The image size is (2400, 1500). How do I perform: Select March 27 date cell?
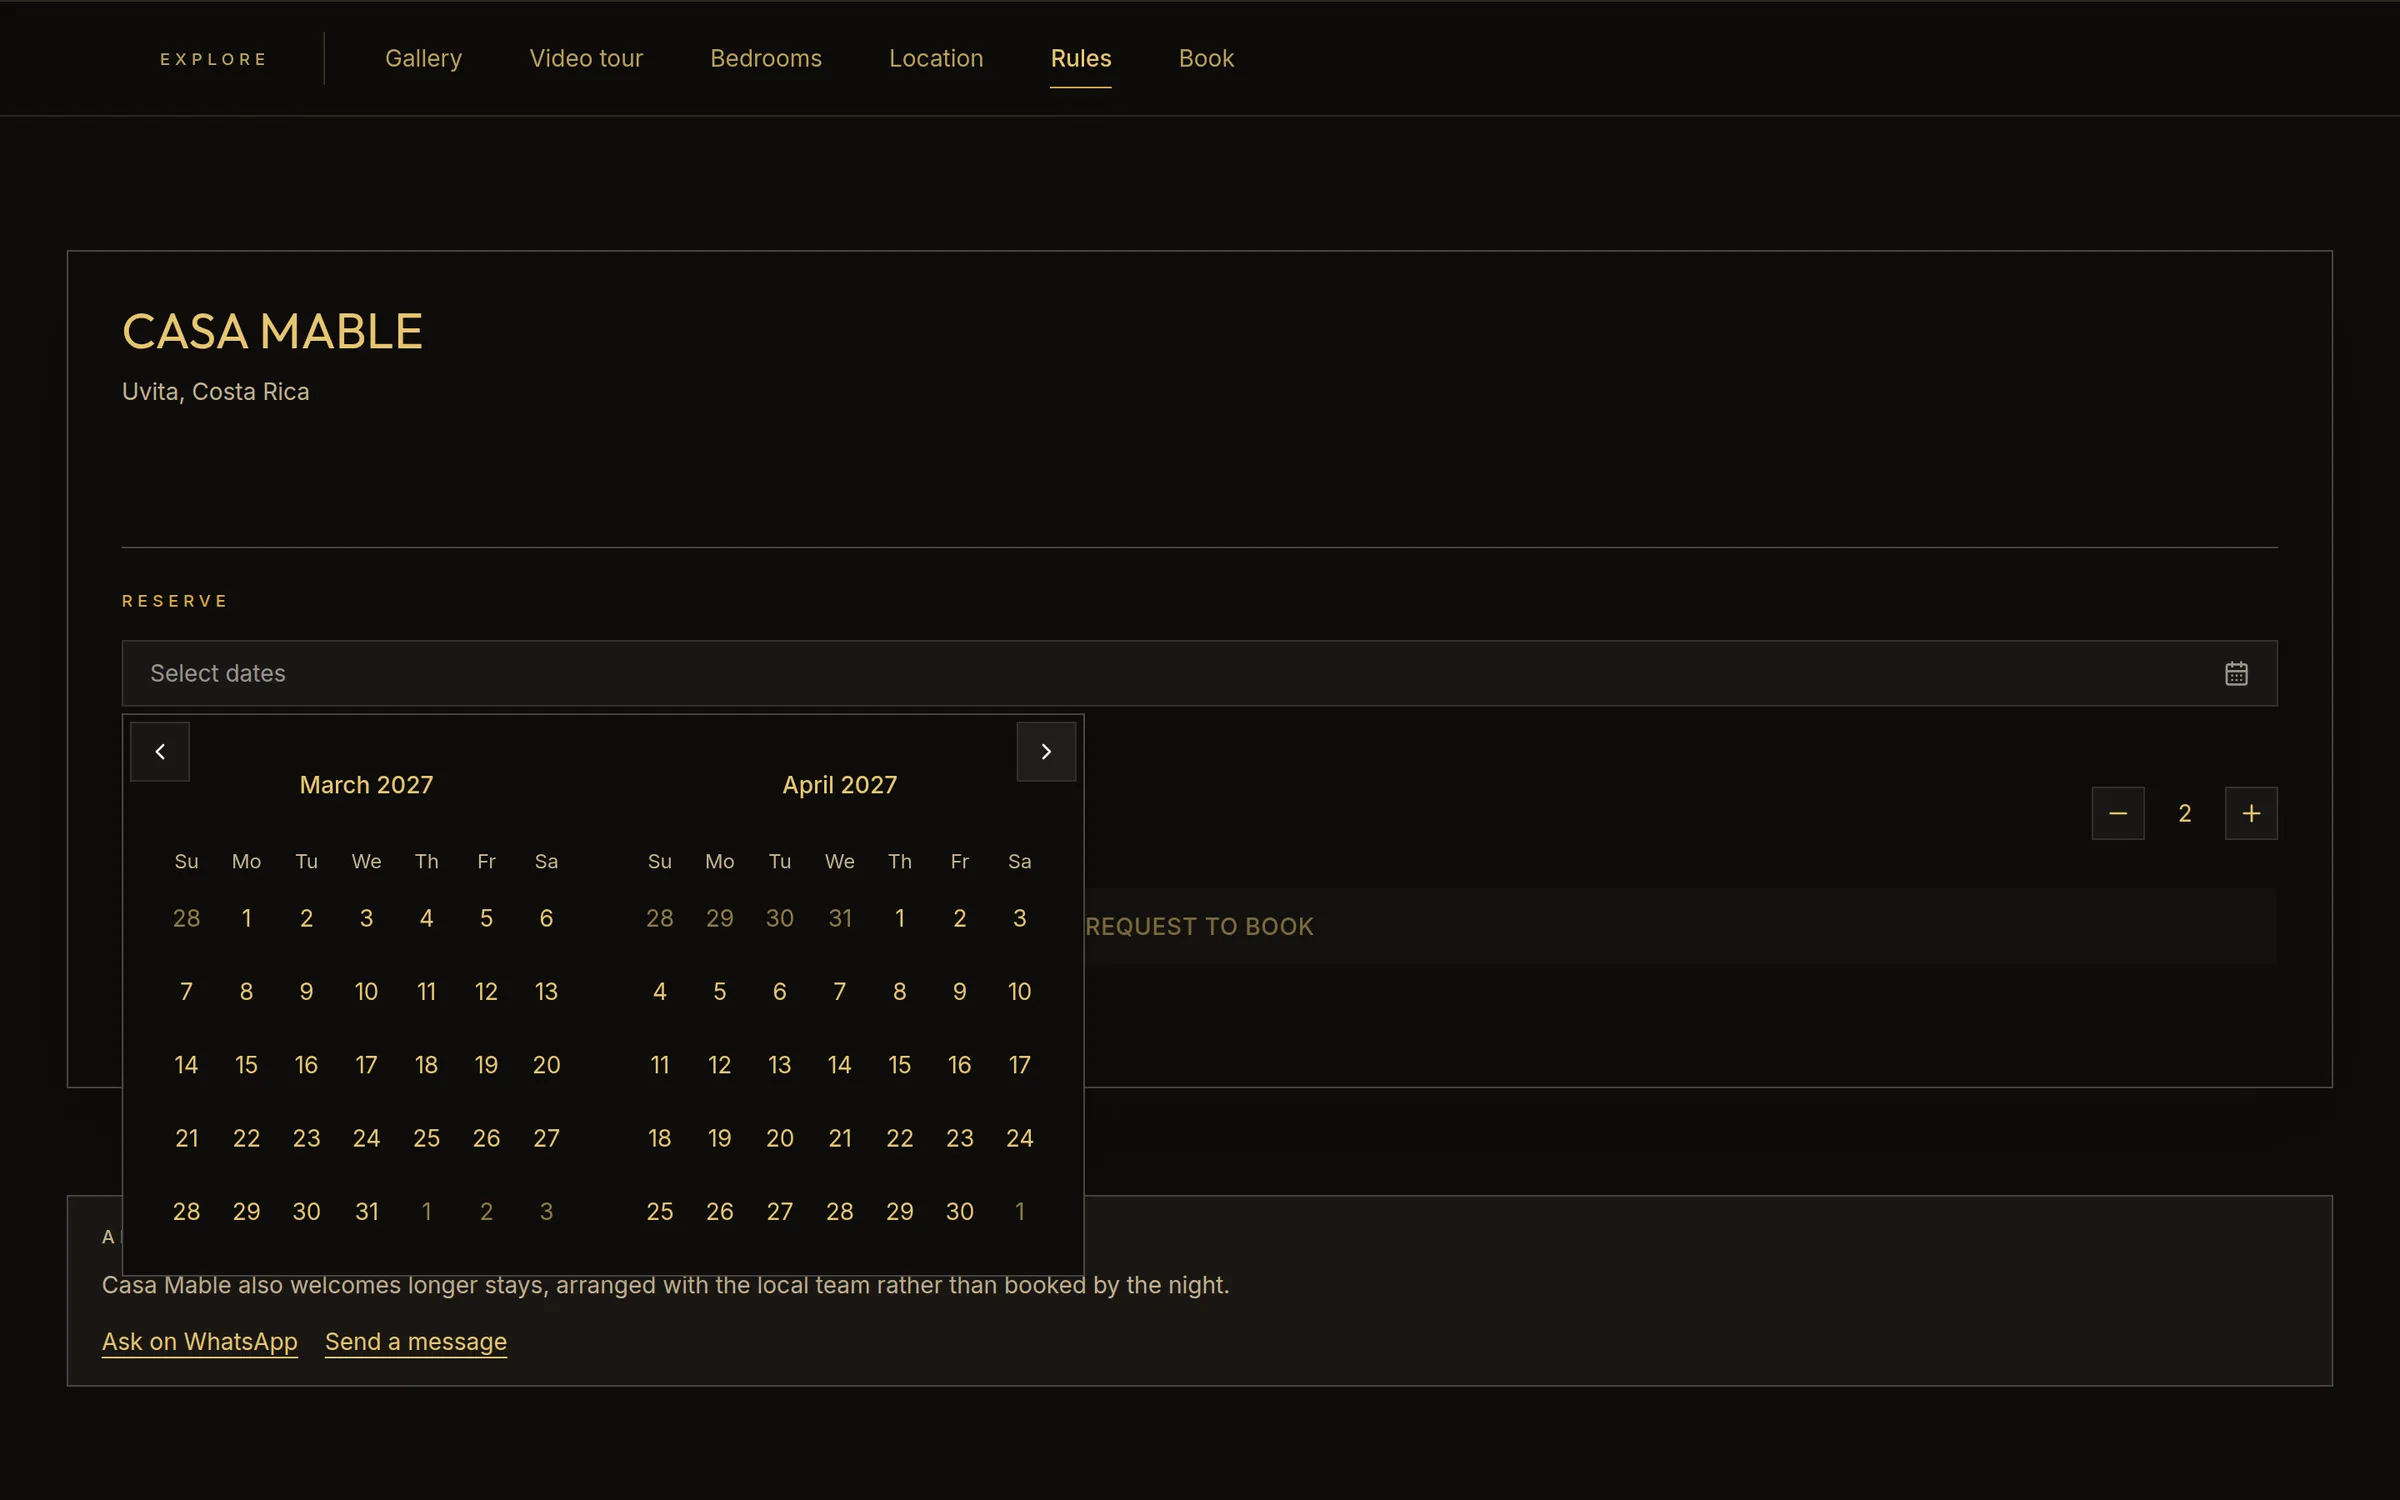tap(546, 1138)
